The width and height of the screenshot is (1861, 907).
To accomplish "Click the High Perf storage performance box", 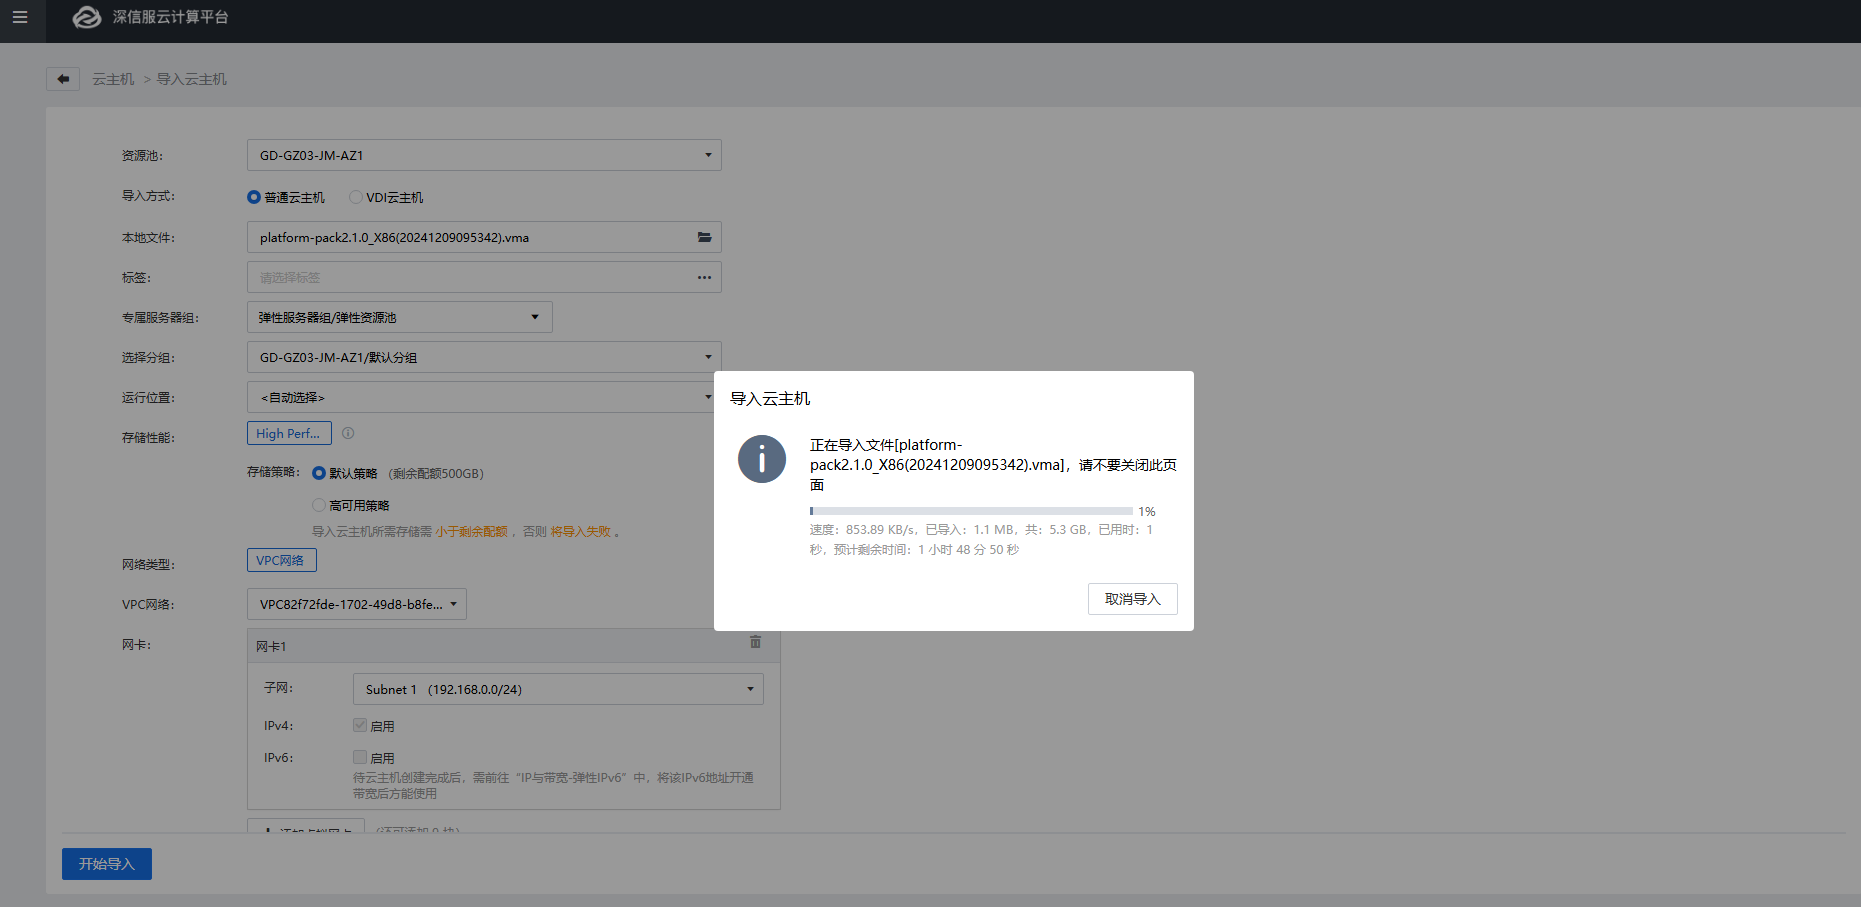I will (x=289, y=433).
